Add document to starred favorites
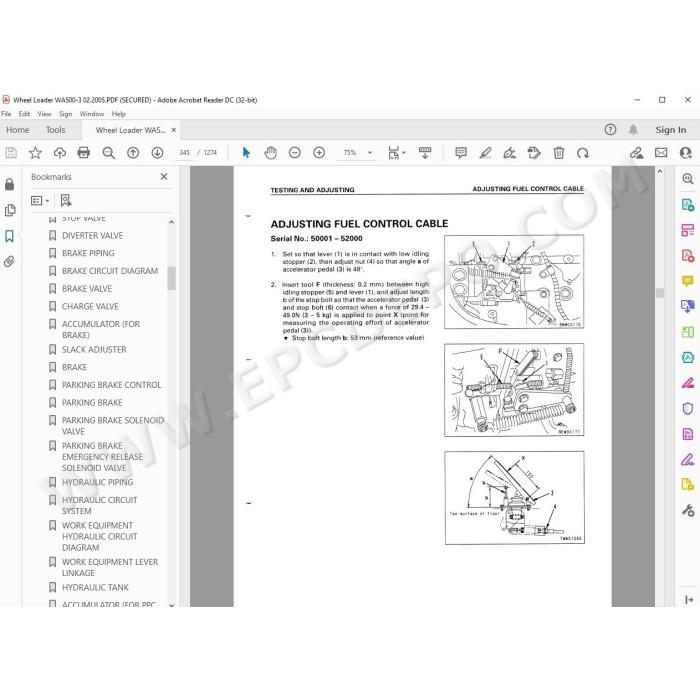 tap(35, 153)
